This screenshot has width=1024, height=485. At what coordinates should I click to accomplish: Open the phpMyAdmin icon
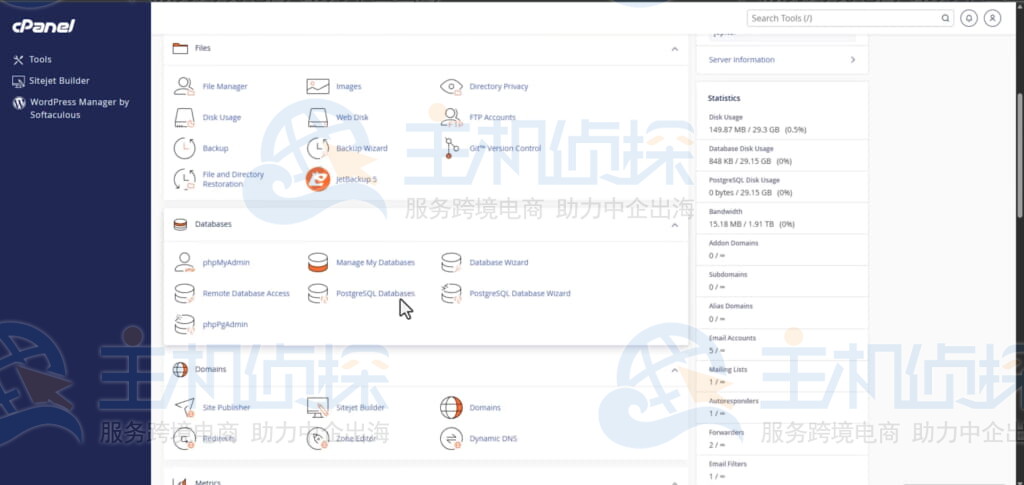pyautogui.click(x=185, y=262)
